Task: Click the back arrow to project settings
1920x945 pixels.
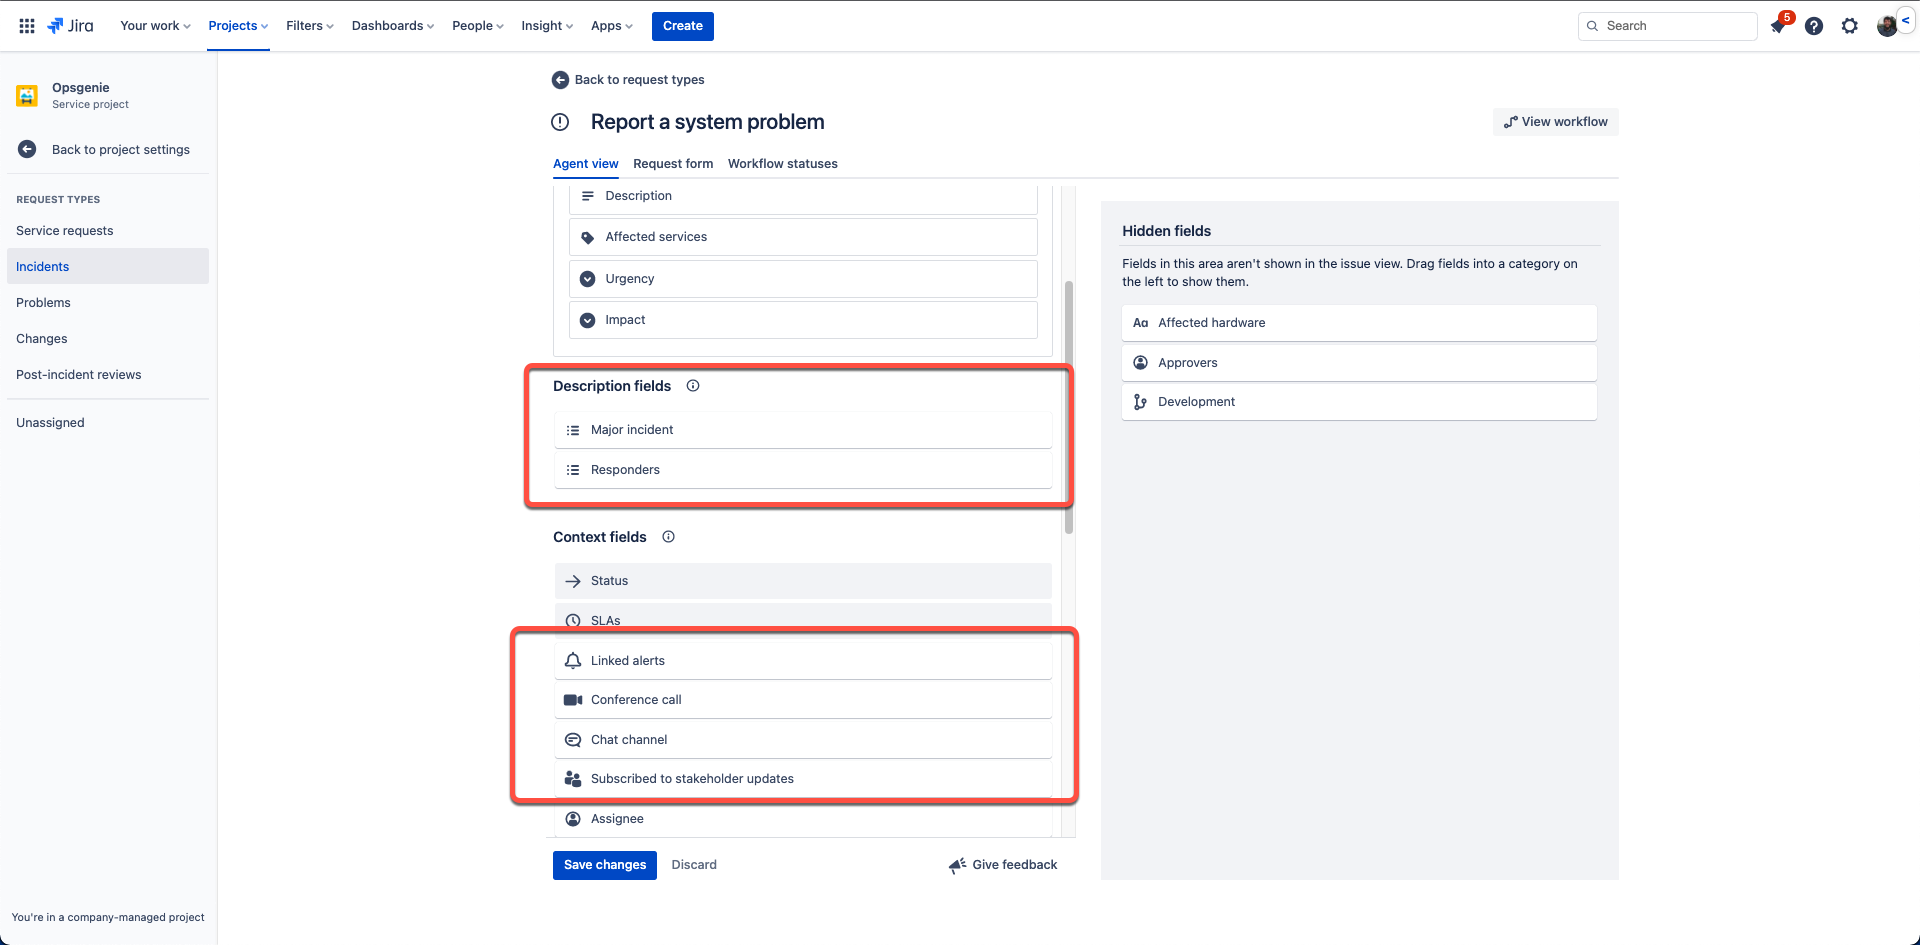Action: (x=26, y=149)
